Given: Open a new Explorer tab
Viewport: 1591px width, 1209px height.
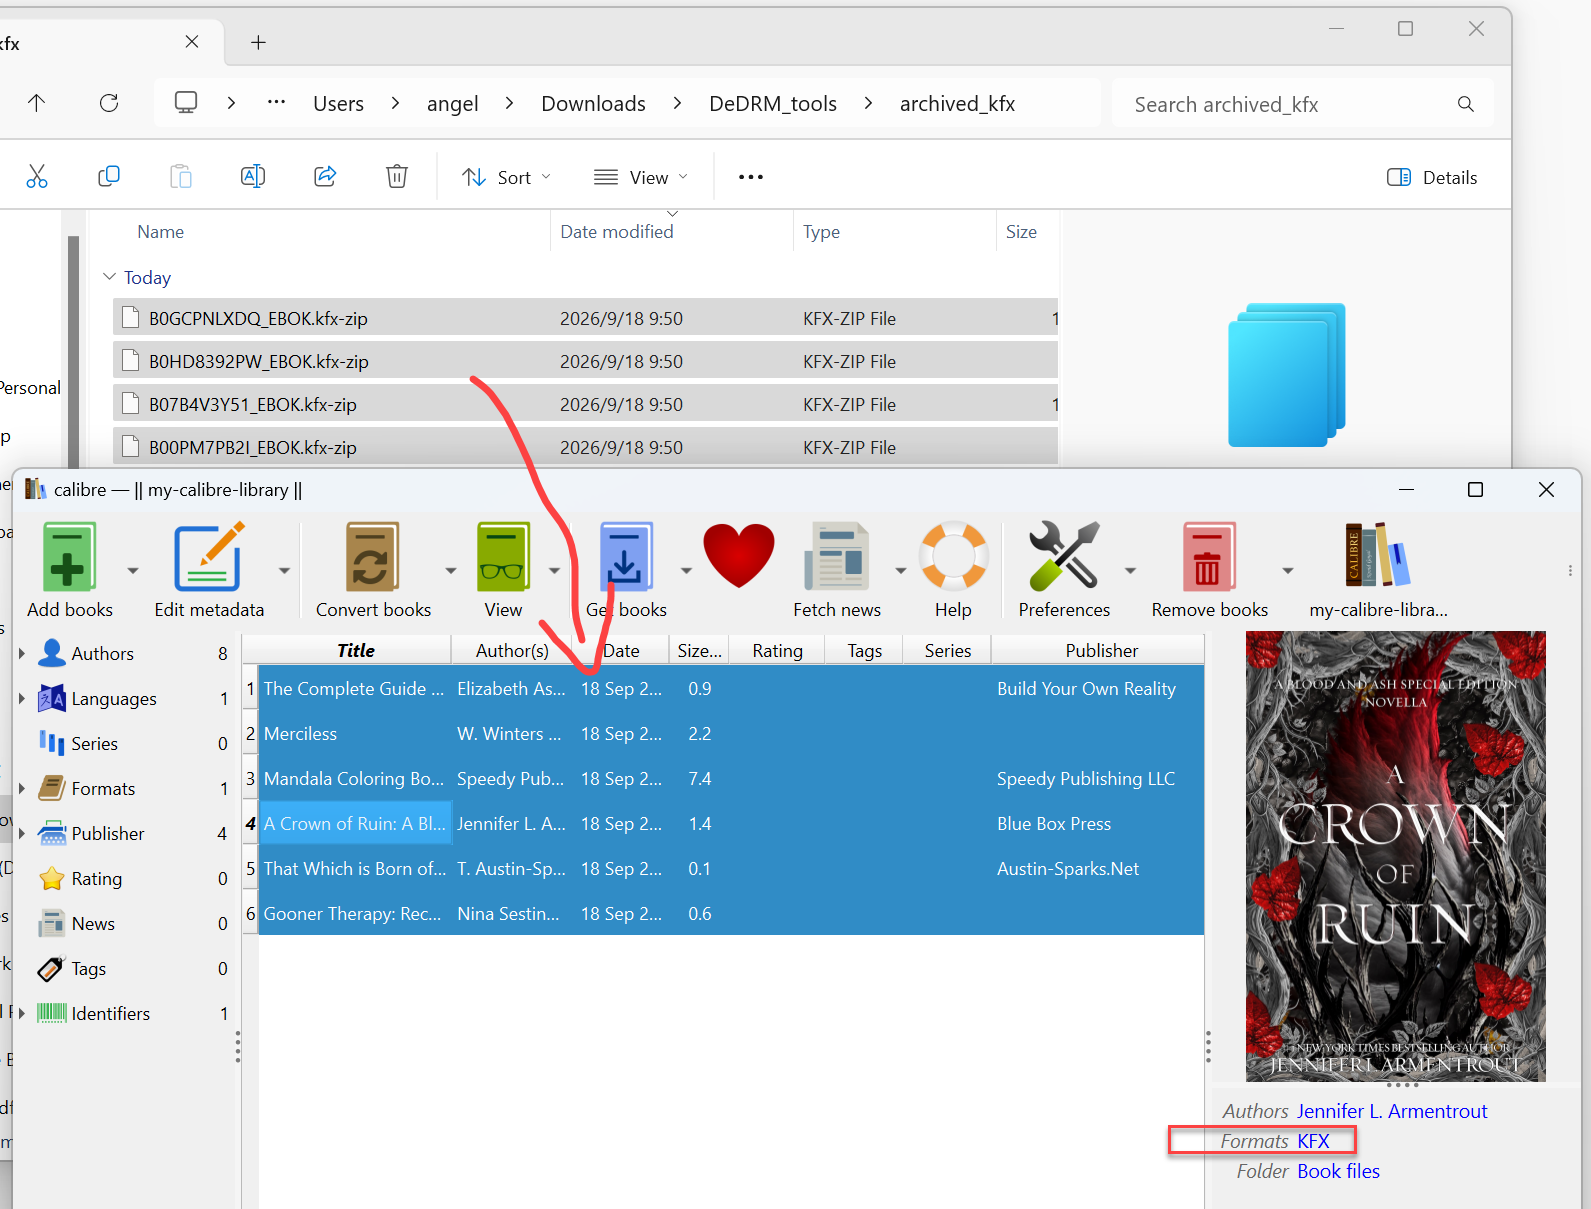Looking at the screenshot, I should tap(258, 42).
